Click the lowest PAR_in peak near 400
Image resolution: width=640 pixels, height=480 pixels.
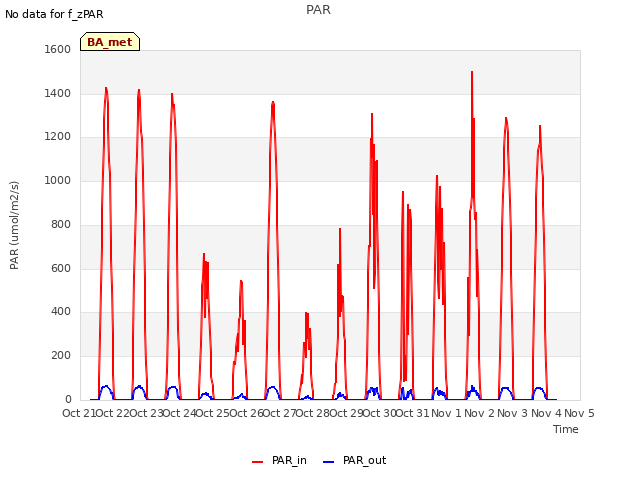(x=307, y=313)
